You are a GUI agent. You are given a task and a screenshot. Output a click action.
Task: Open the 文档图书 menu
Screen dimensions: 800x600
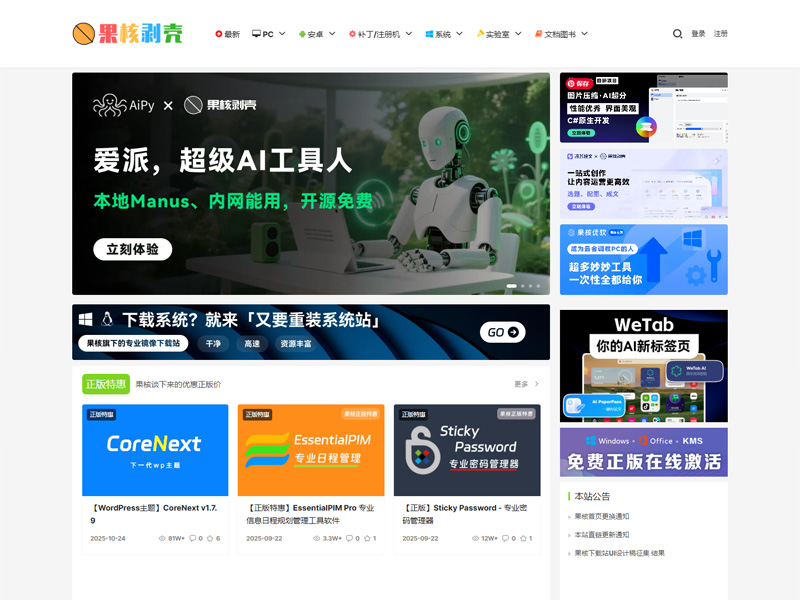coord(558,33)
